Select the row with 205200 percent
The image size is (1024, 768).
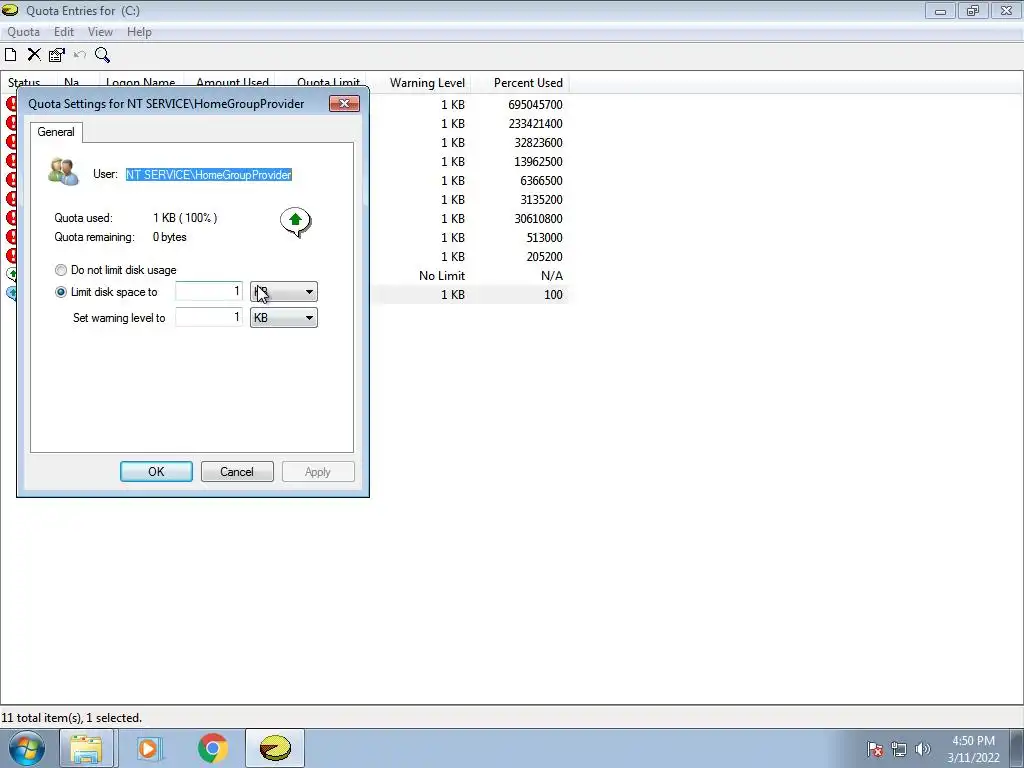click(x=469, y=256)
